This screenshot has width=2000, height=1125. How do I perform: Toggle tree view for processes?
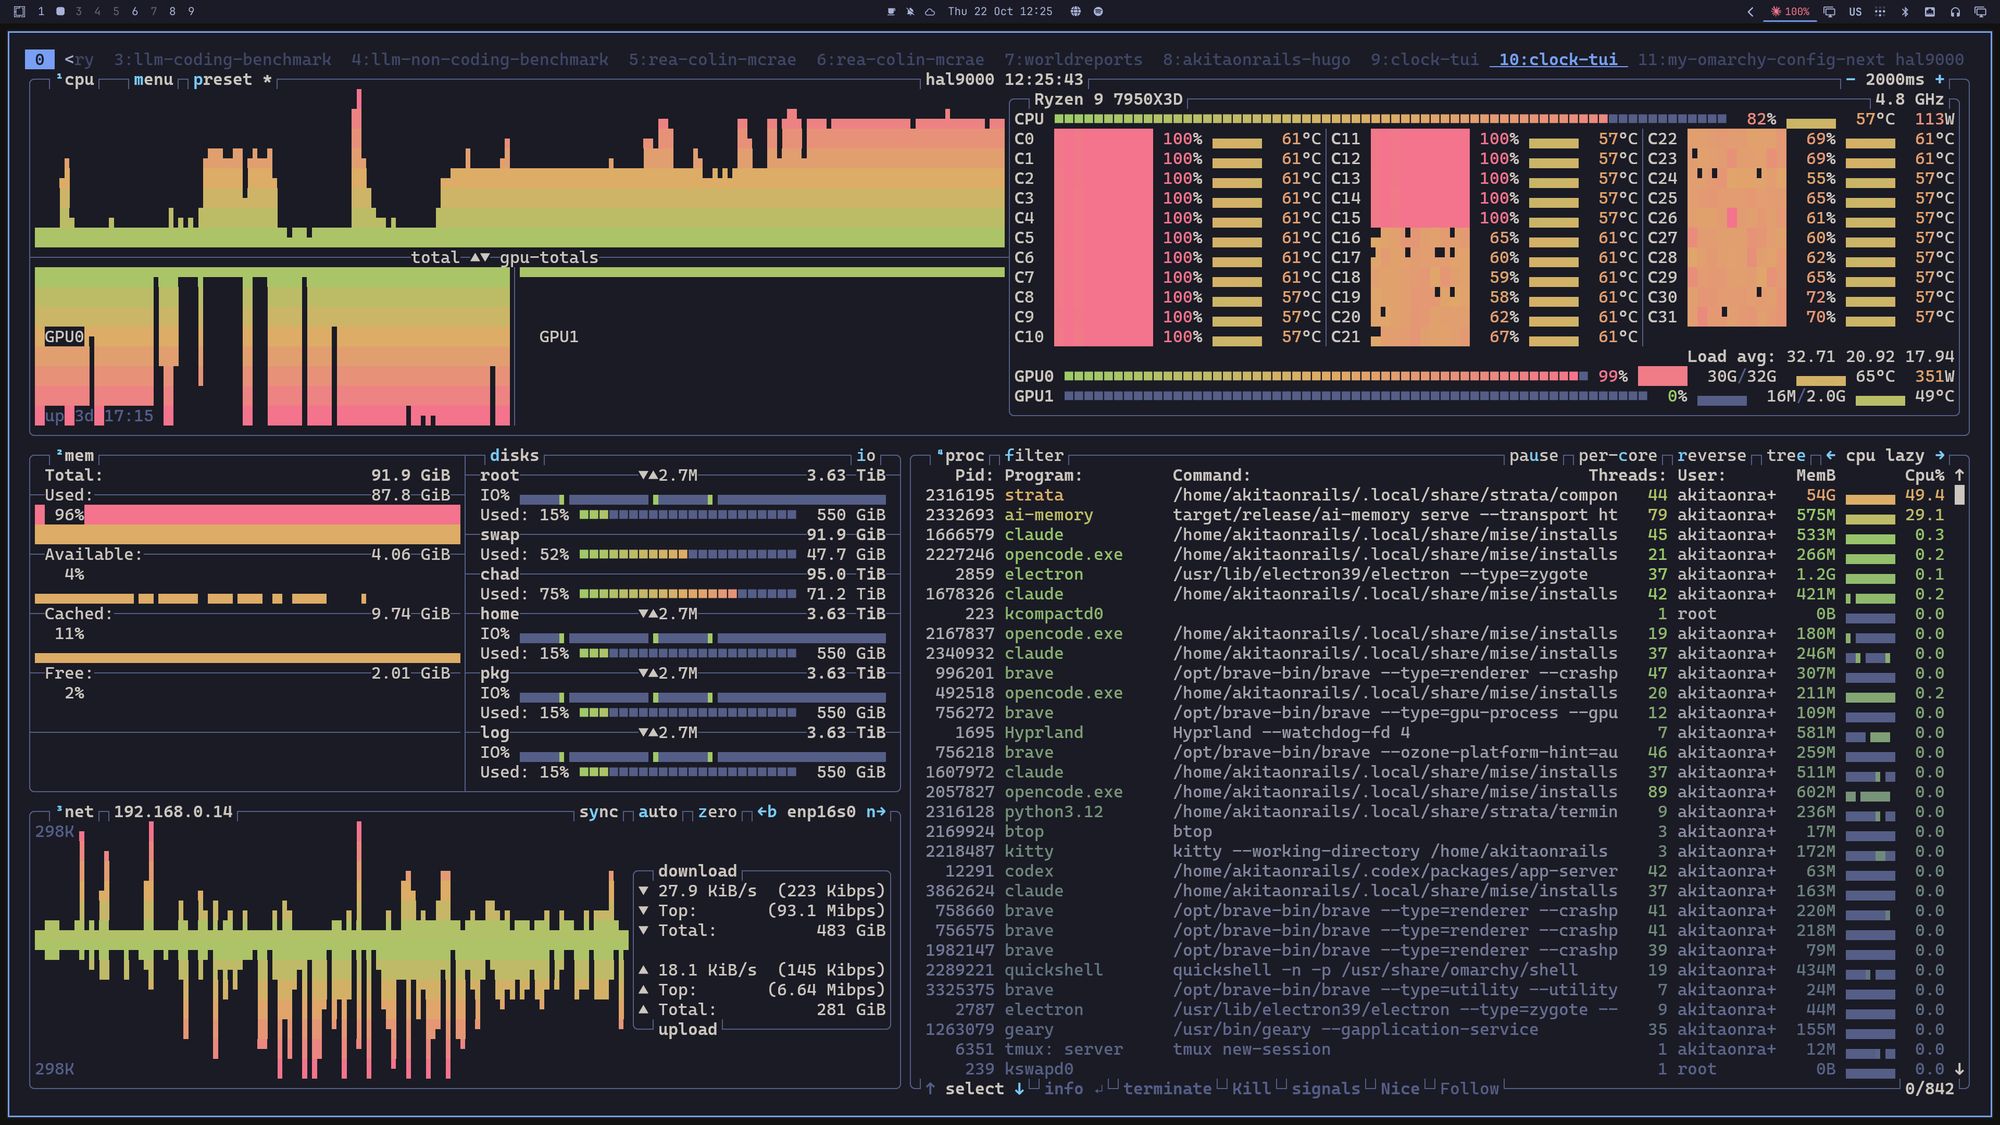1785,455
